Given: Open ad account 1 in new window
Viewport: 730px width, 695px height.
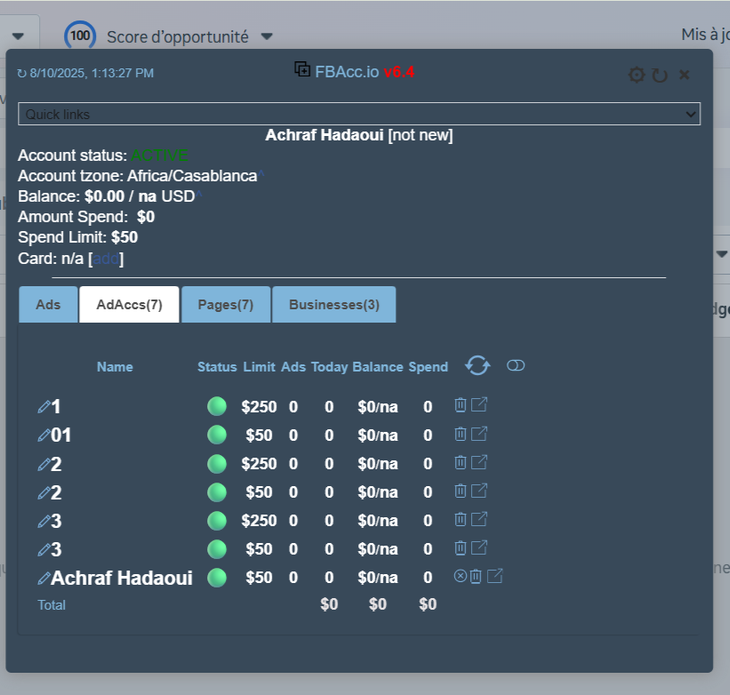Looking at the screenshot, I should point(480,405).
